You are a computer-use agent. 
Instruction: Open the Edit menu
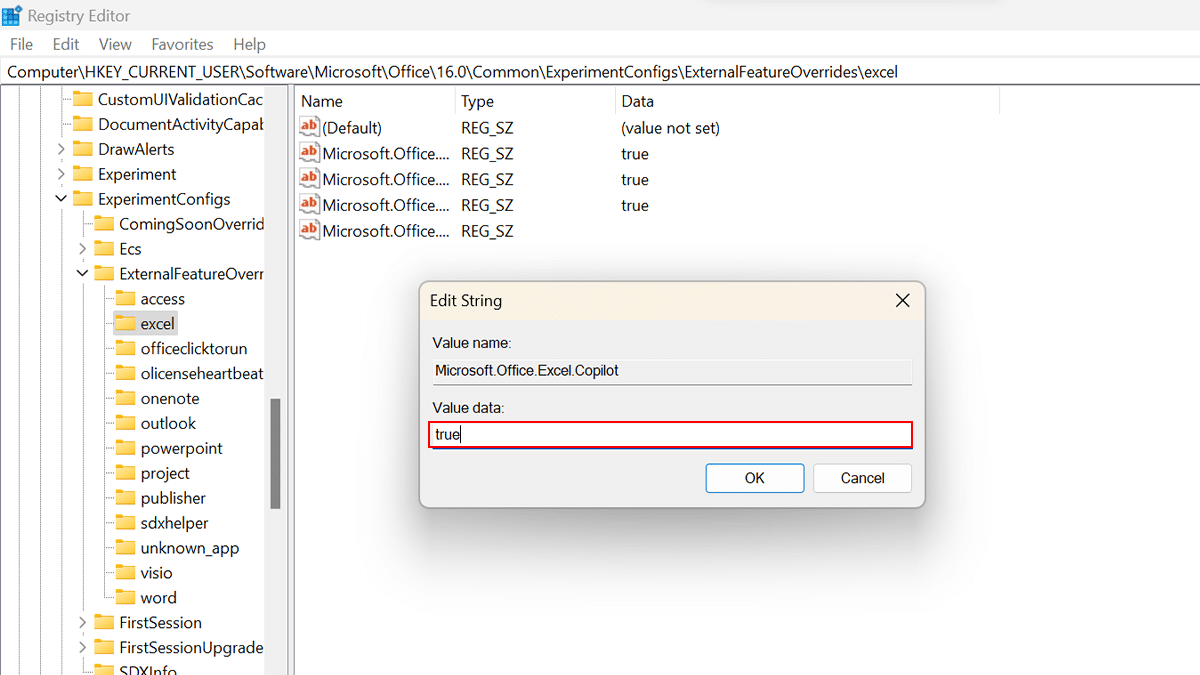(x=66, y=44)
